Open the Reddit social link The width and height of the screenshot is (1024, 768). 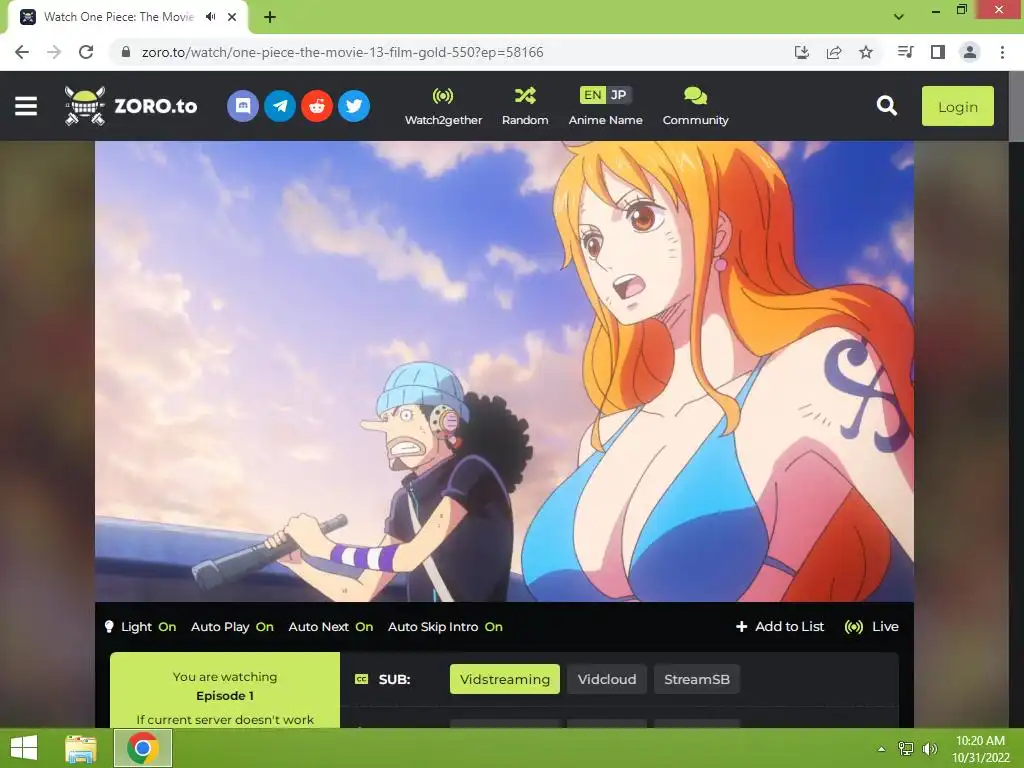click(317, 106)
